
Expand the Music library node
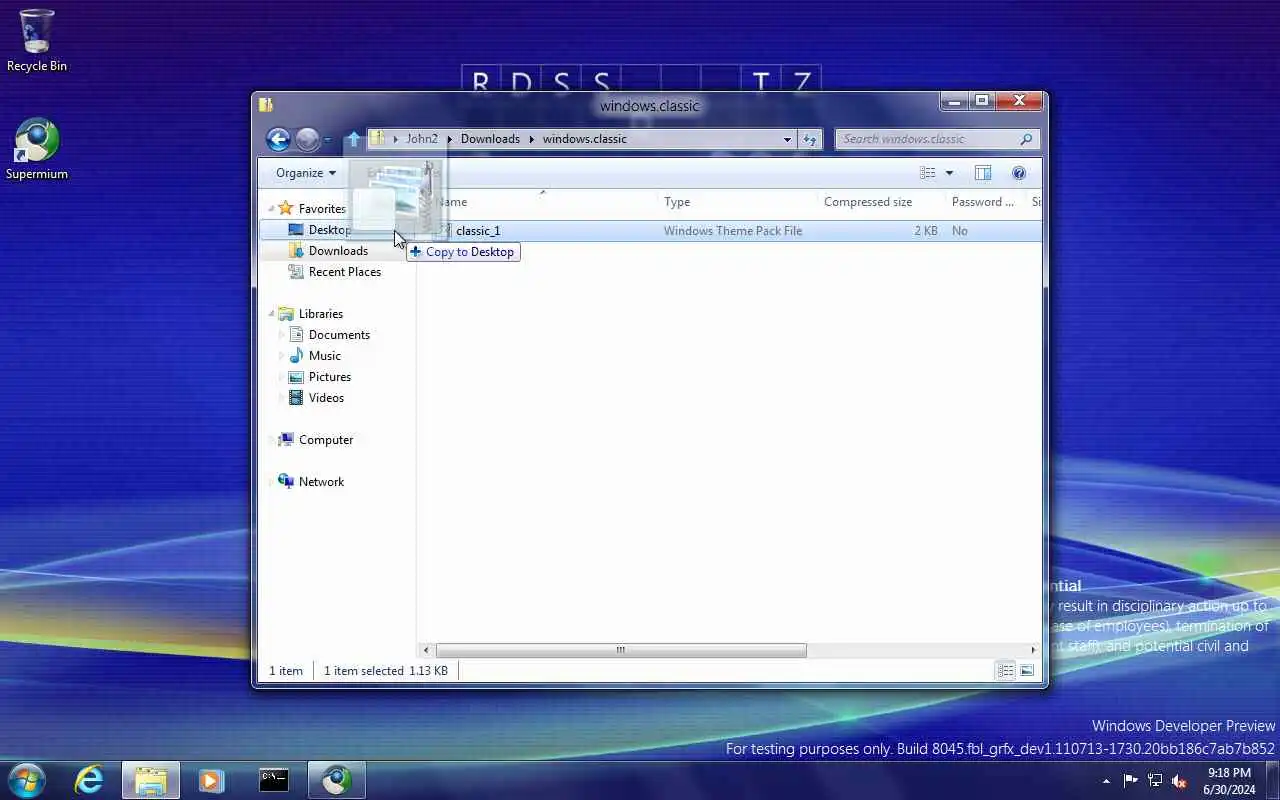(281, 356)
